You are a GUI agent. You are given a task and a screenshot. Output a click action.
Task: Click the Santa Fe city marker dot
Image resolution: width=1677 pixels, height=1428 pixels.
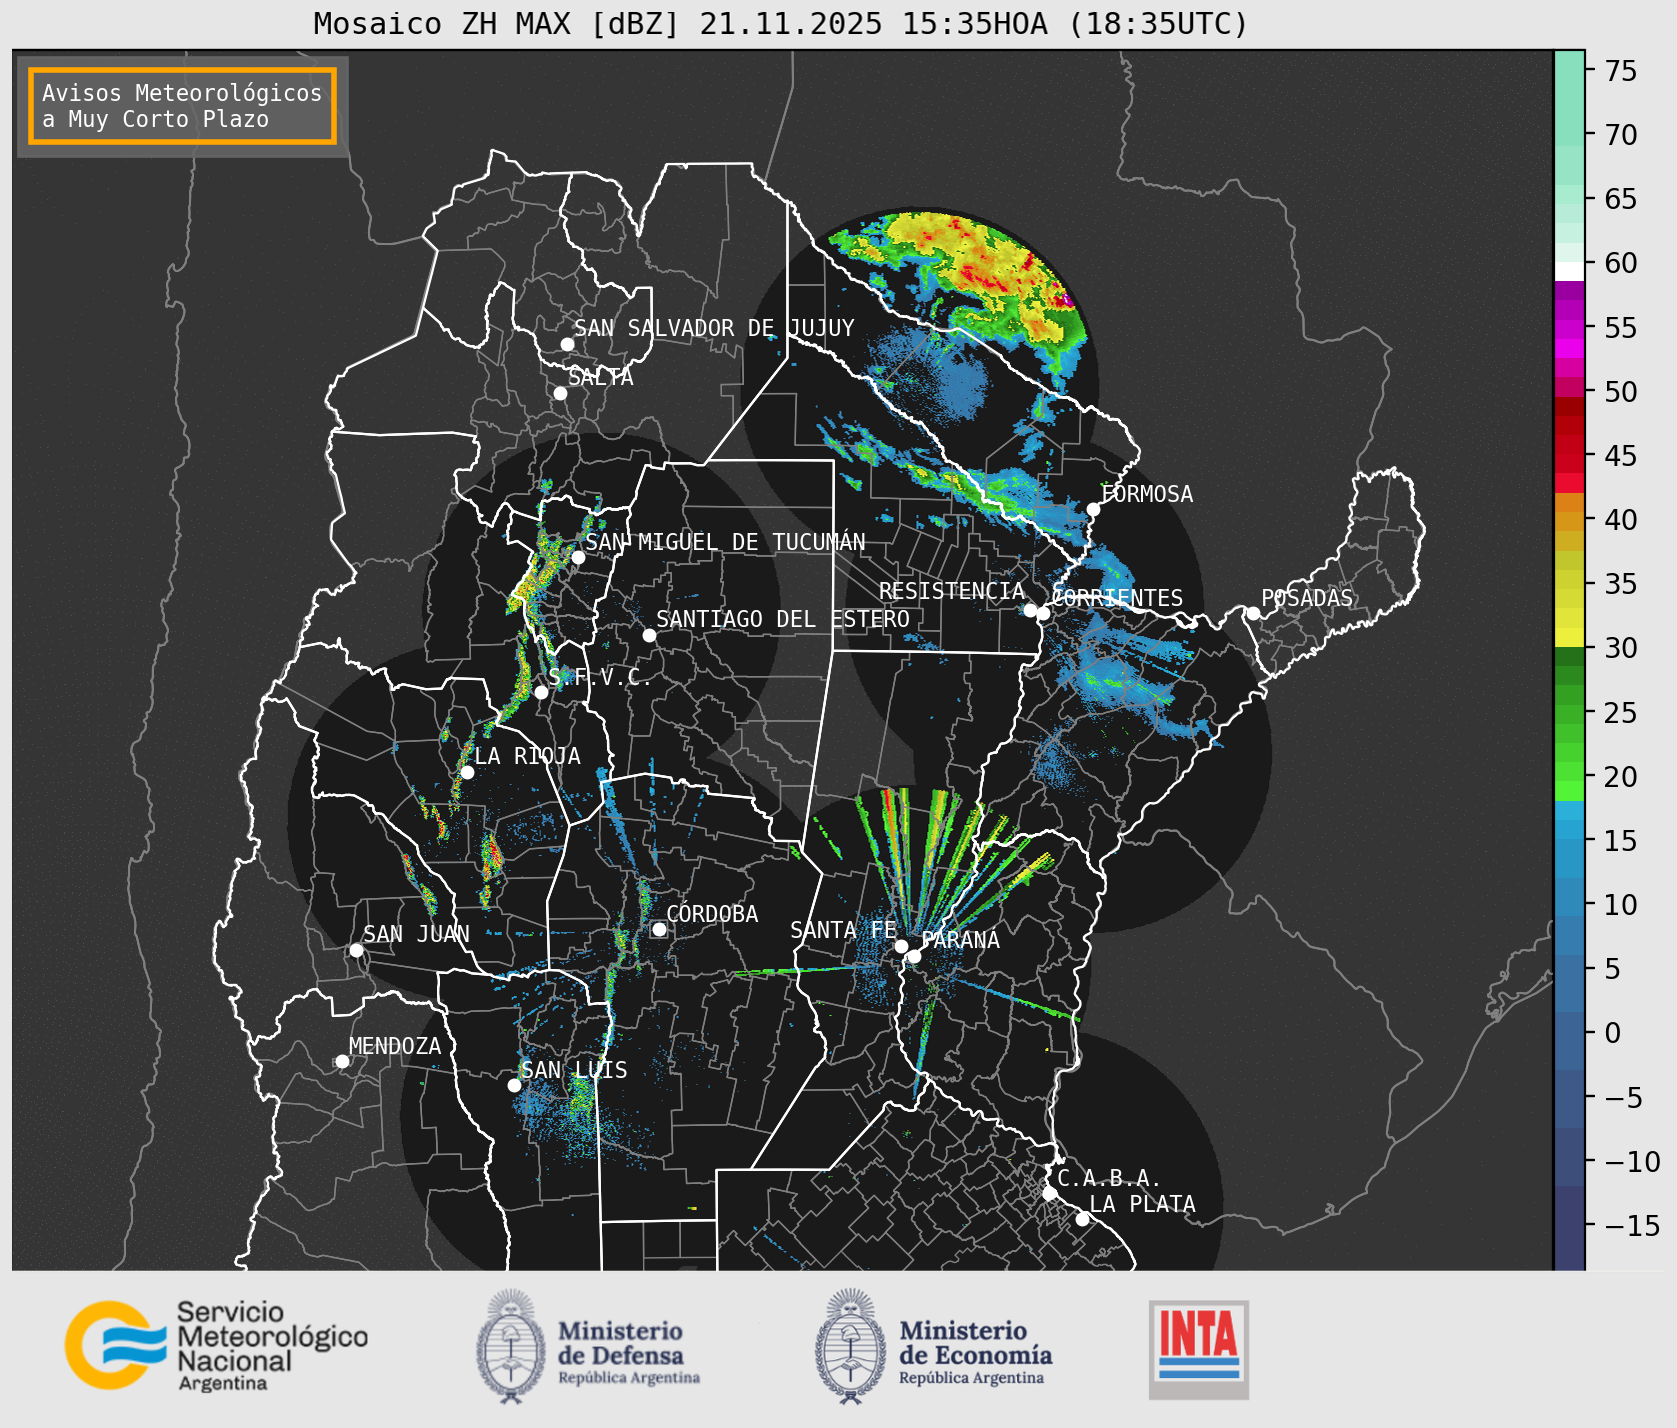(x=901, y=946)
